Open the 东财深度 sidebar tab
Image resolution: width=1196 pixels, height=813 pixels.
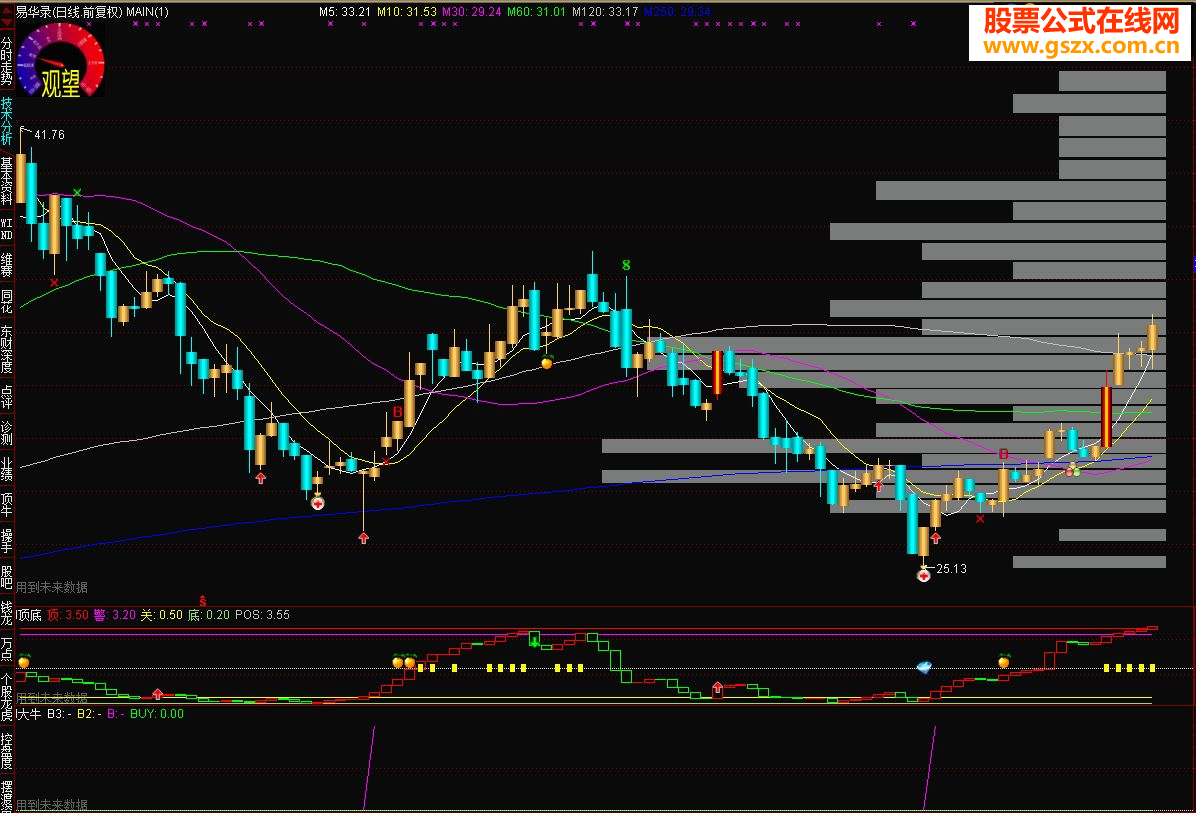point(6,349)
